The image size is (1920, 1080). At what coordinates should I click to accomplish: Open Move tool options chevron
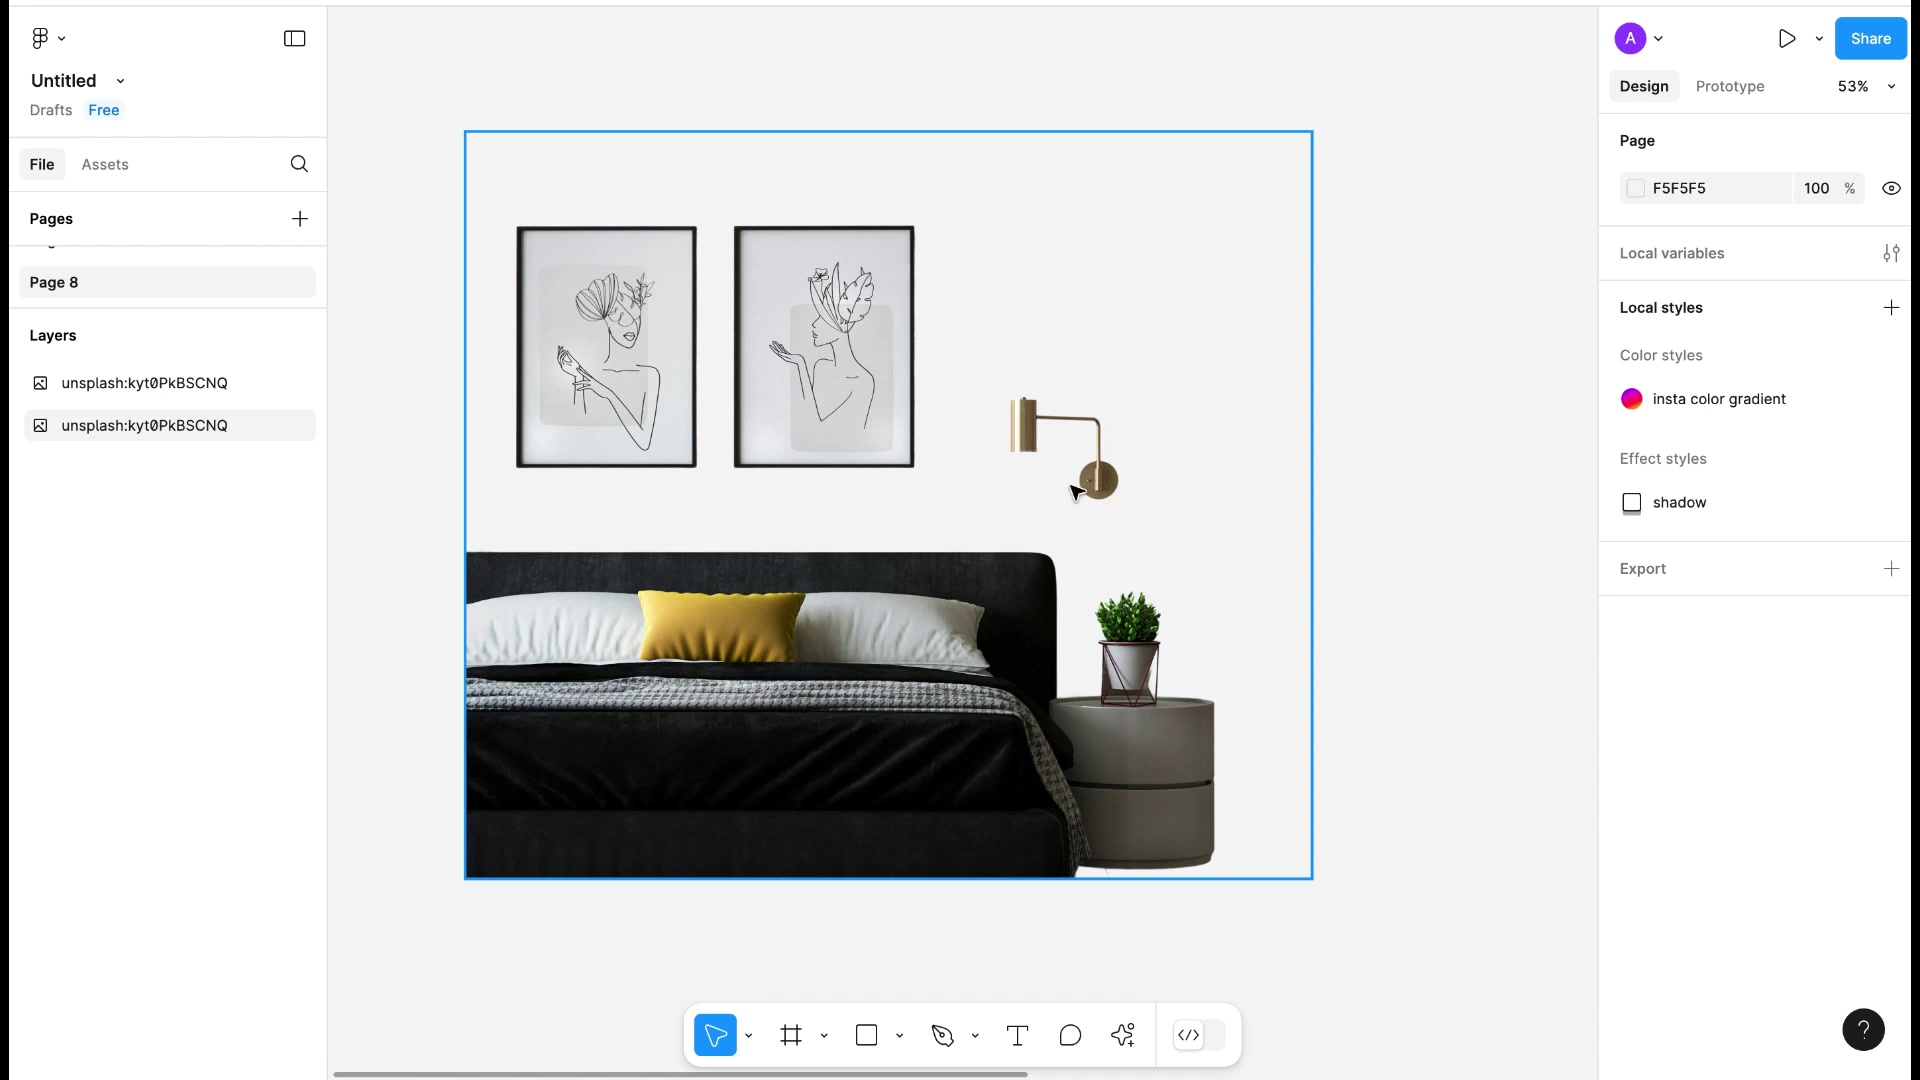(748, 1036)
